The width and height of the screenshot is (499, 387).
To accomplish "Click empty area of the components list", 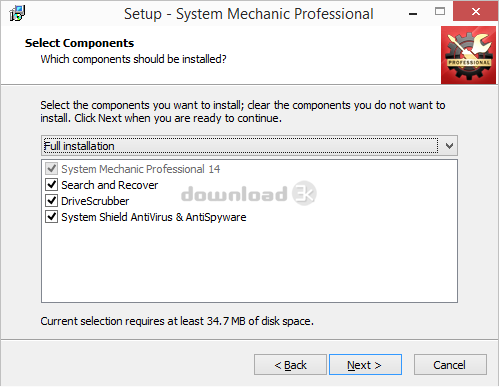I will (249, 263).
